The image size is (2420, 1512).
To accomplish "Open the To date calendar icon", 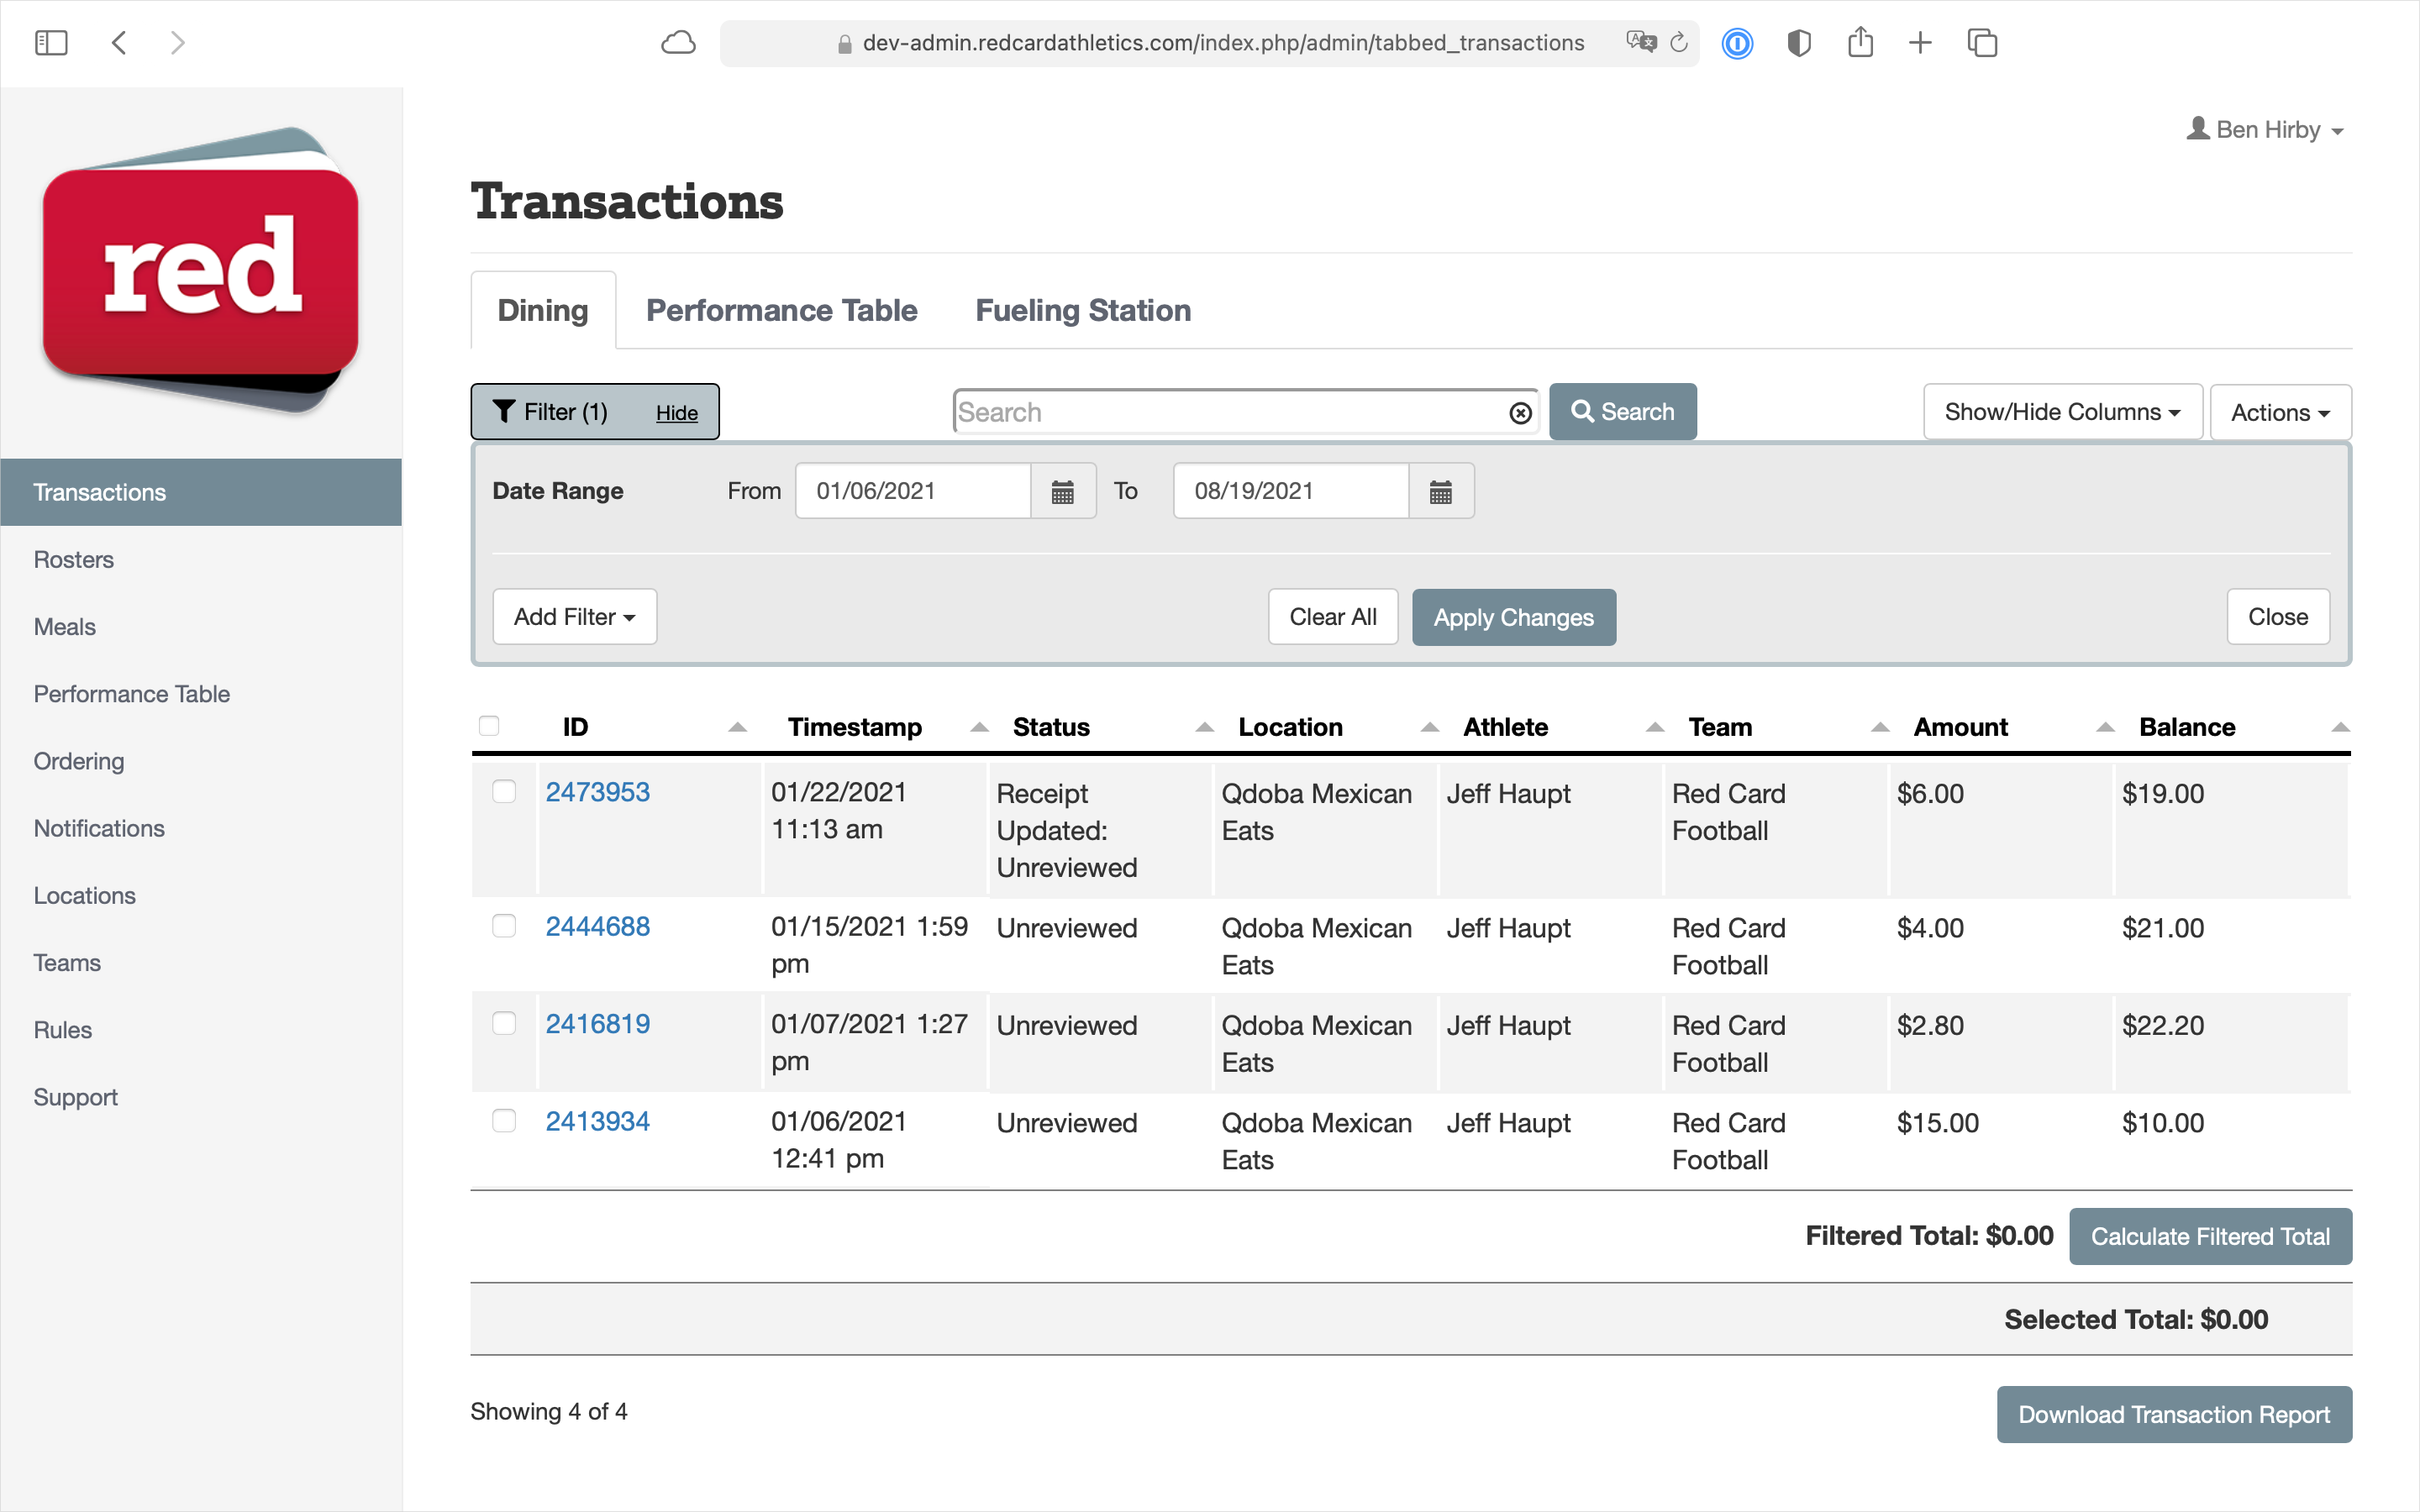I will tap(1441, 491).
